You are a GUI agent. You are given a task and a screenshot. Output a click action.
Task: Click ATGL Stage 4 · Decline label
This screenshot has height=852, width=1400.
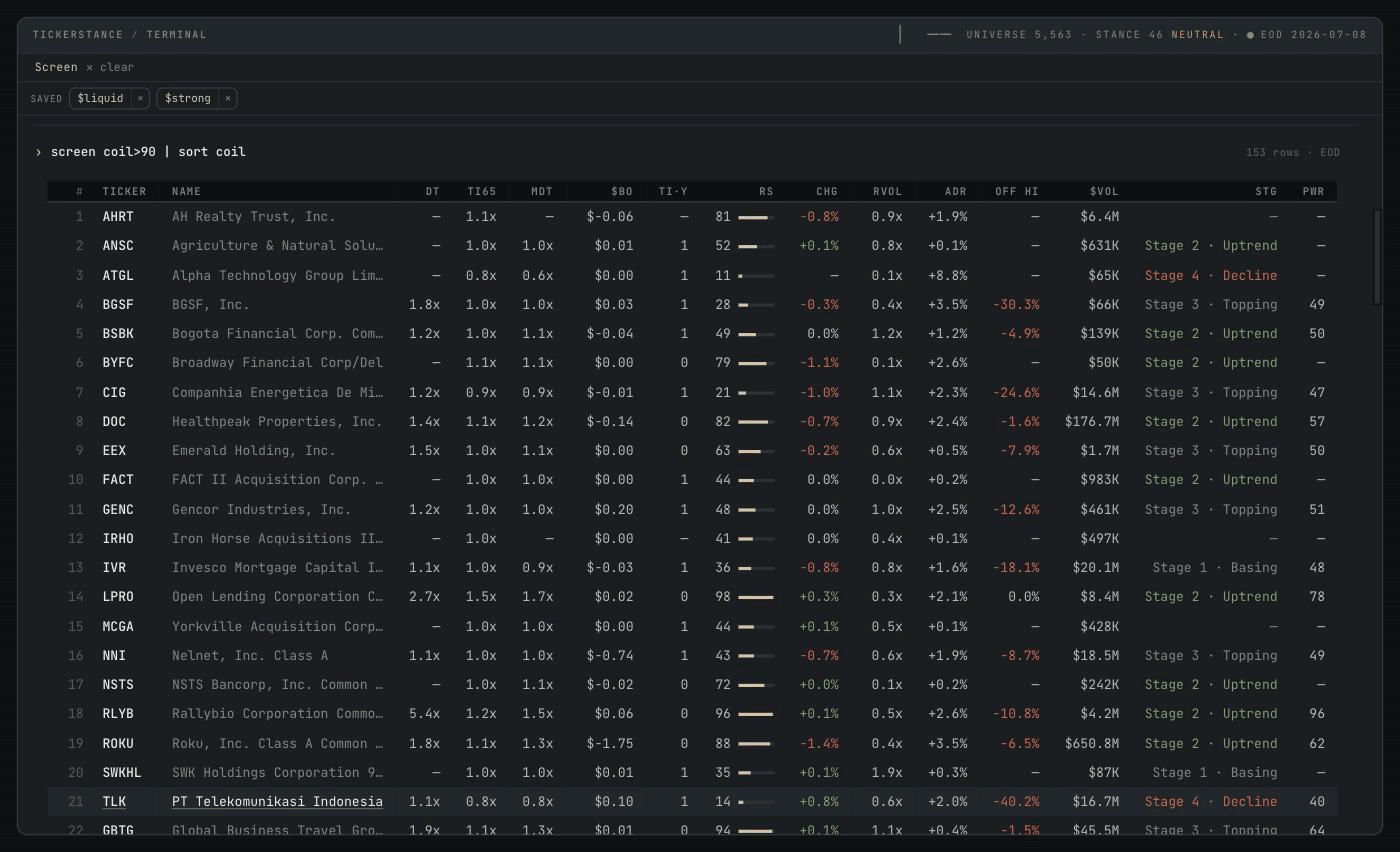[x=1211, y=275]
